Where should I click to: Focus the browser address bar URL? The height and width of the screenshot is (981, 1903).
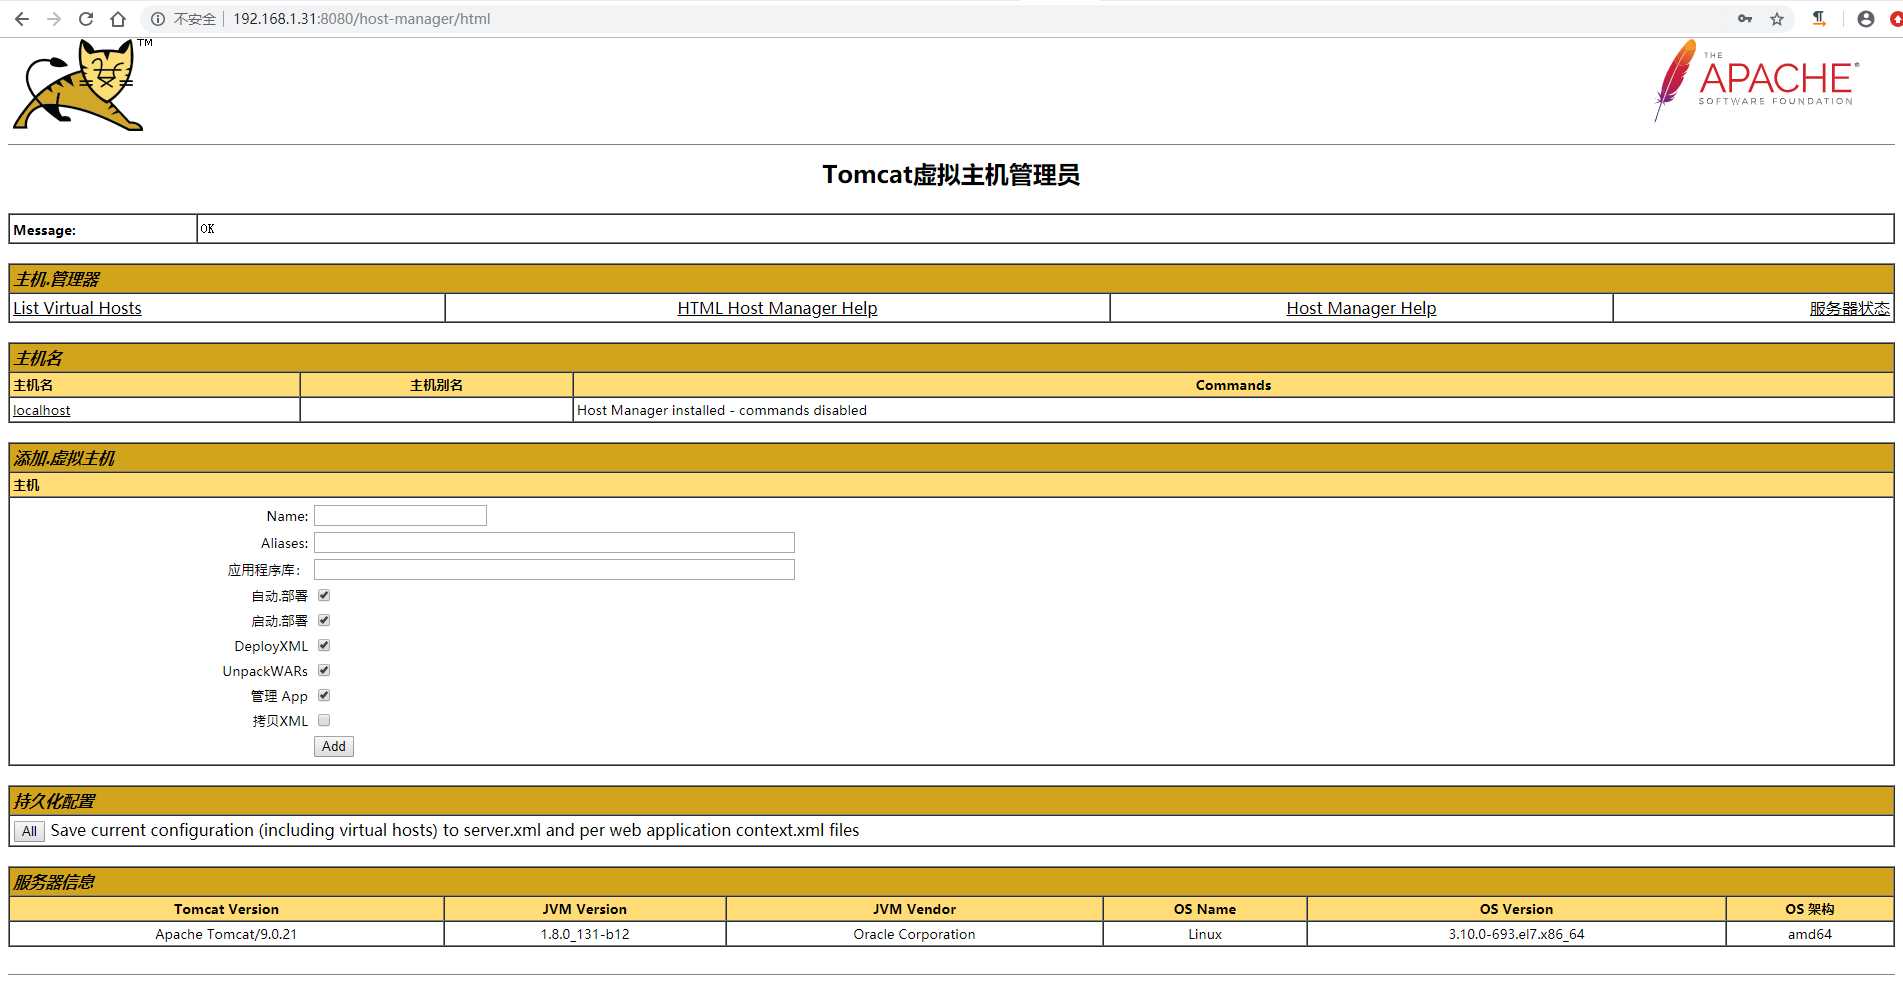click(x=361, y=19)
